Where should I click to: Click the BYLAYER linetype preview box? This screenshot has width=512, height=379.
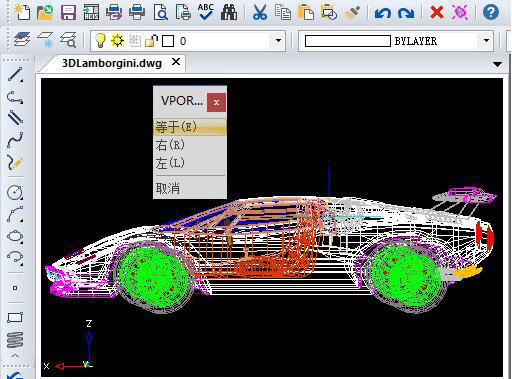(x=348, y=41)
